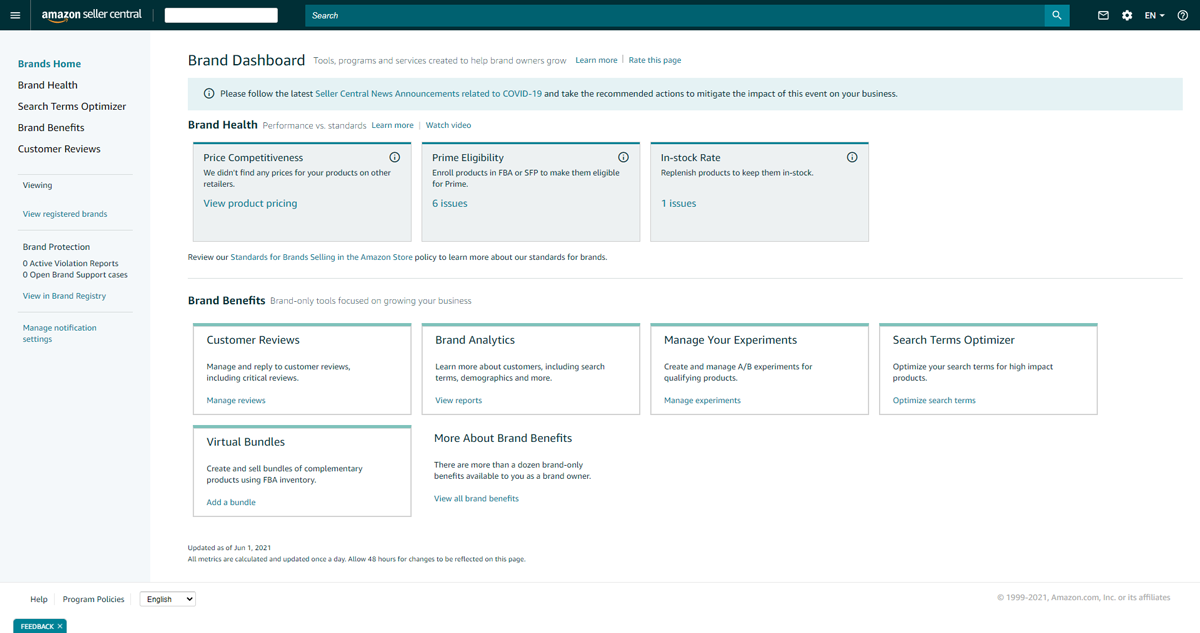Open the English language select box
1200x633 pixels.
168,599
